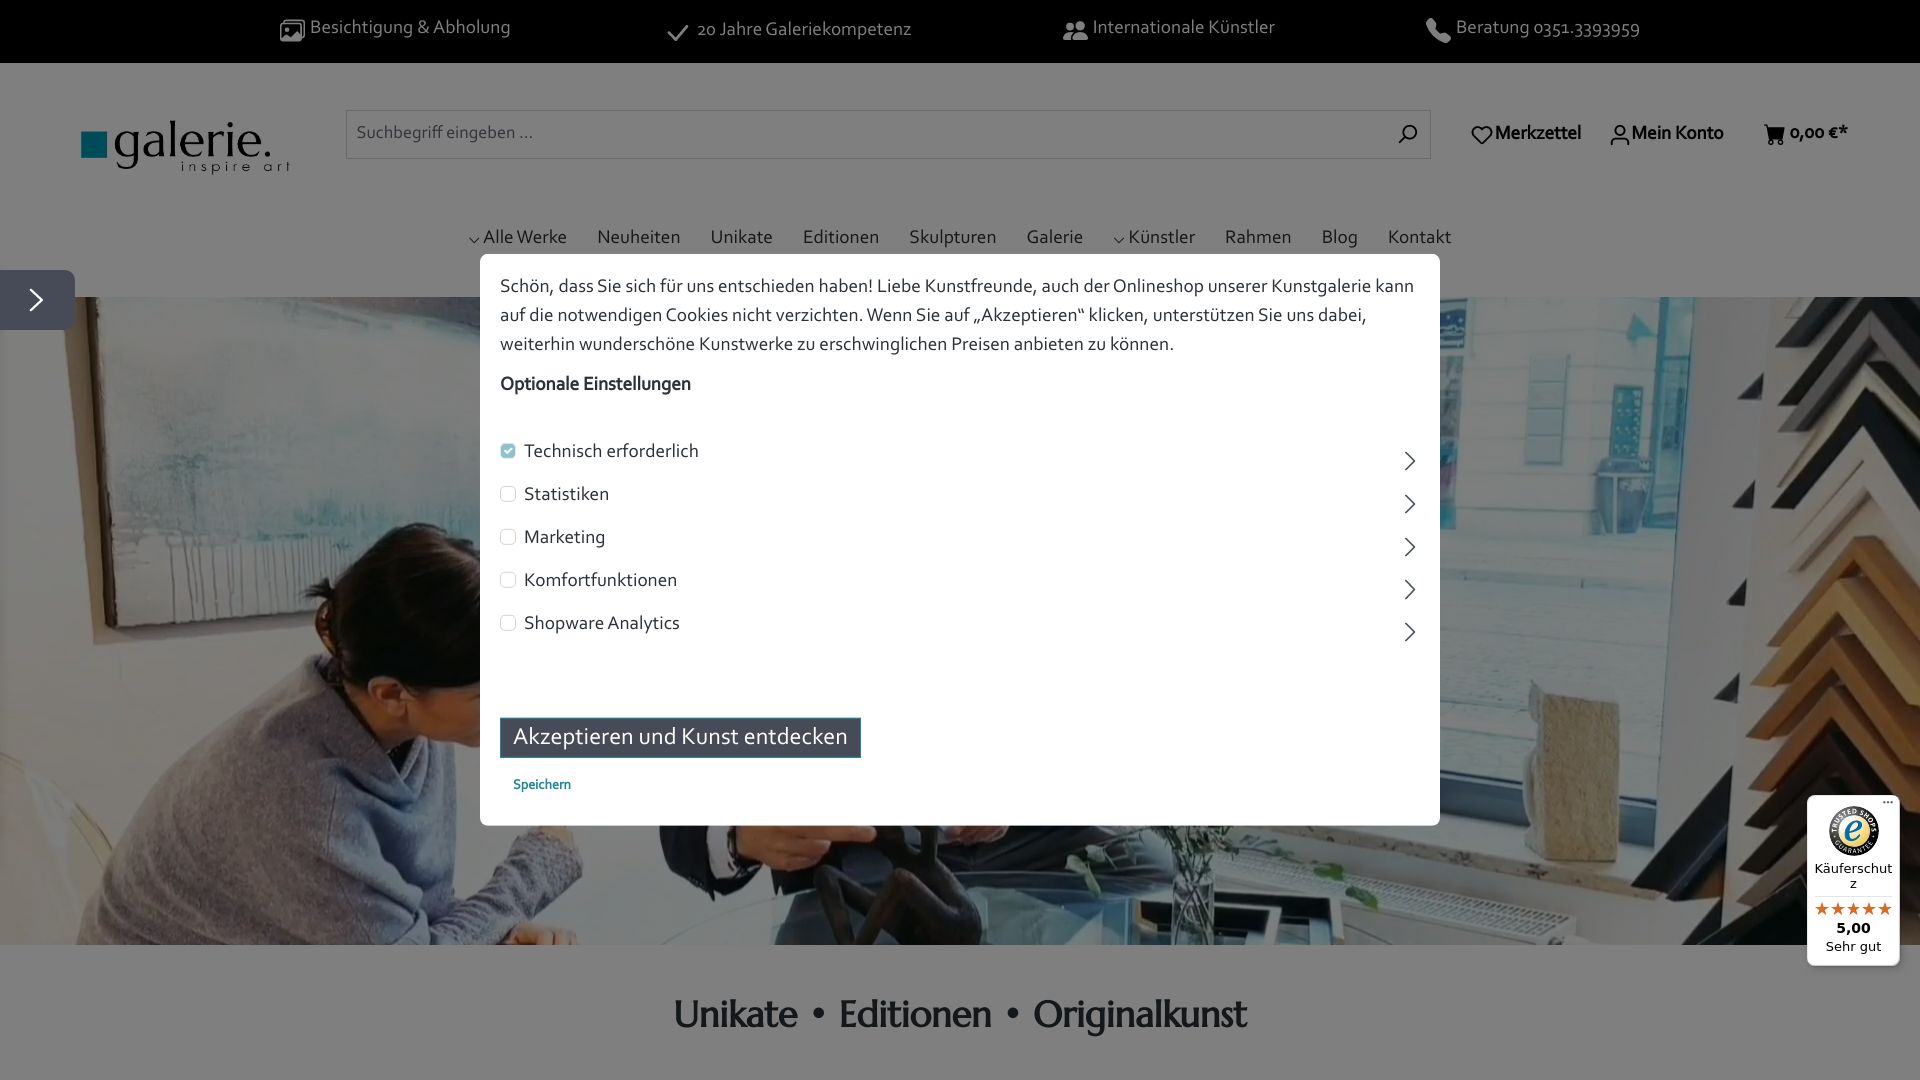The image size is (1920, 1080).
Task: Open the shopping cart icon
Action: [1774, 135]
